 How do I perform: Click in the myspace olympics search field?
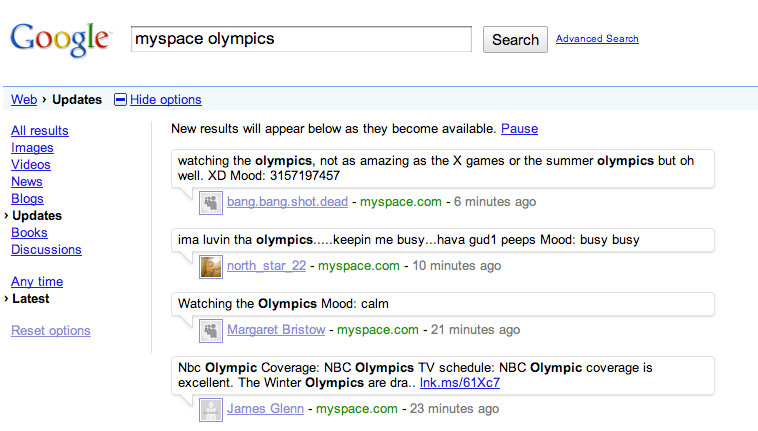tap(301, 39)
